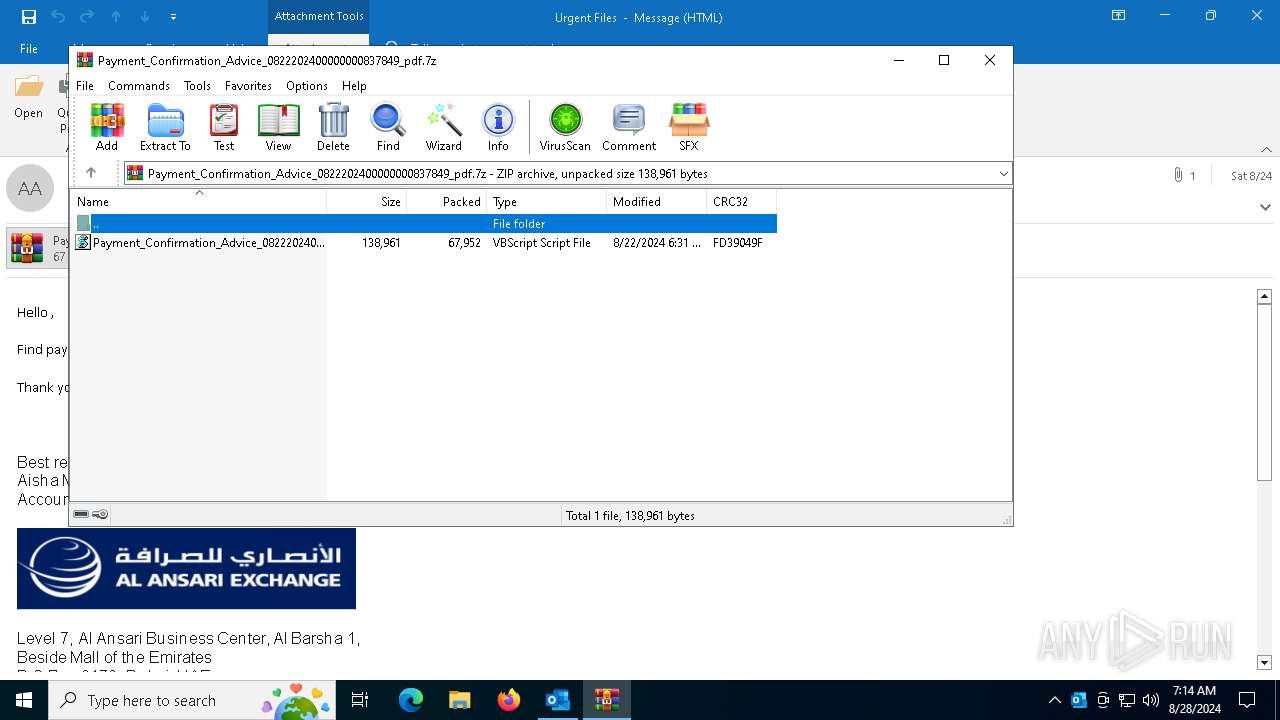Open the Tools menu in WinRAR
The width and height of the screenshot is (1280, 720).
(x=197, y=86)
